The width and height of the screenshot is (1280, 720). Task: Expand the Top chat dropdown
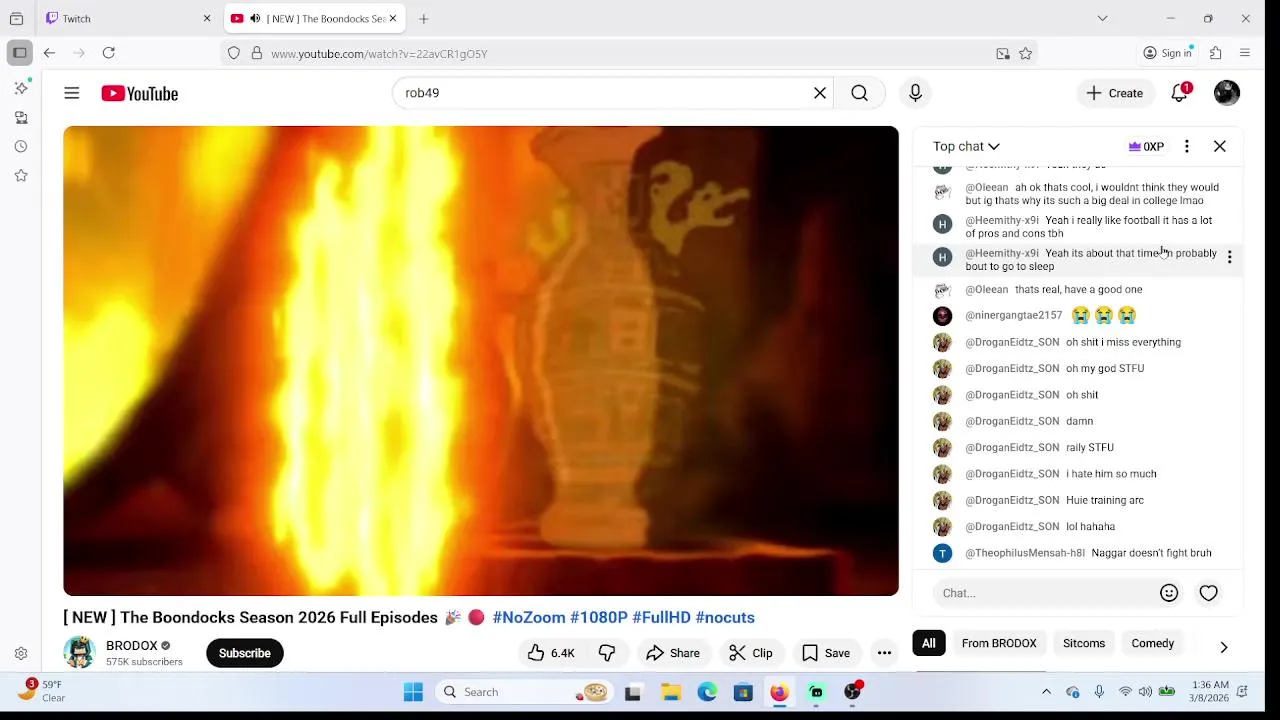(966, 146)
